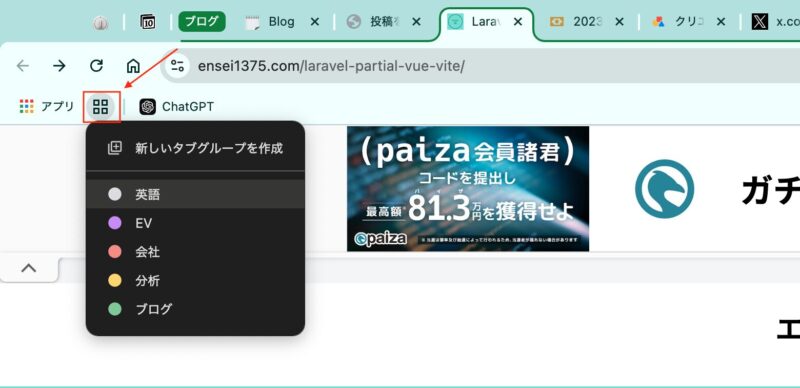Open the アプリ apps shortcut
This screenshot has height=388, width=800.
click(x=46, y=107)
